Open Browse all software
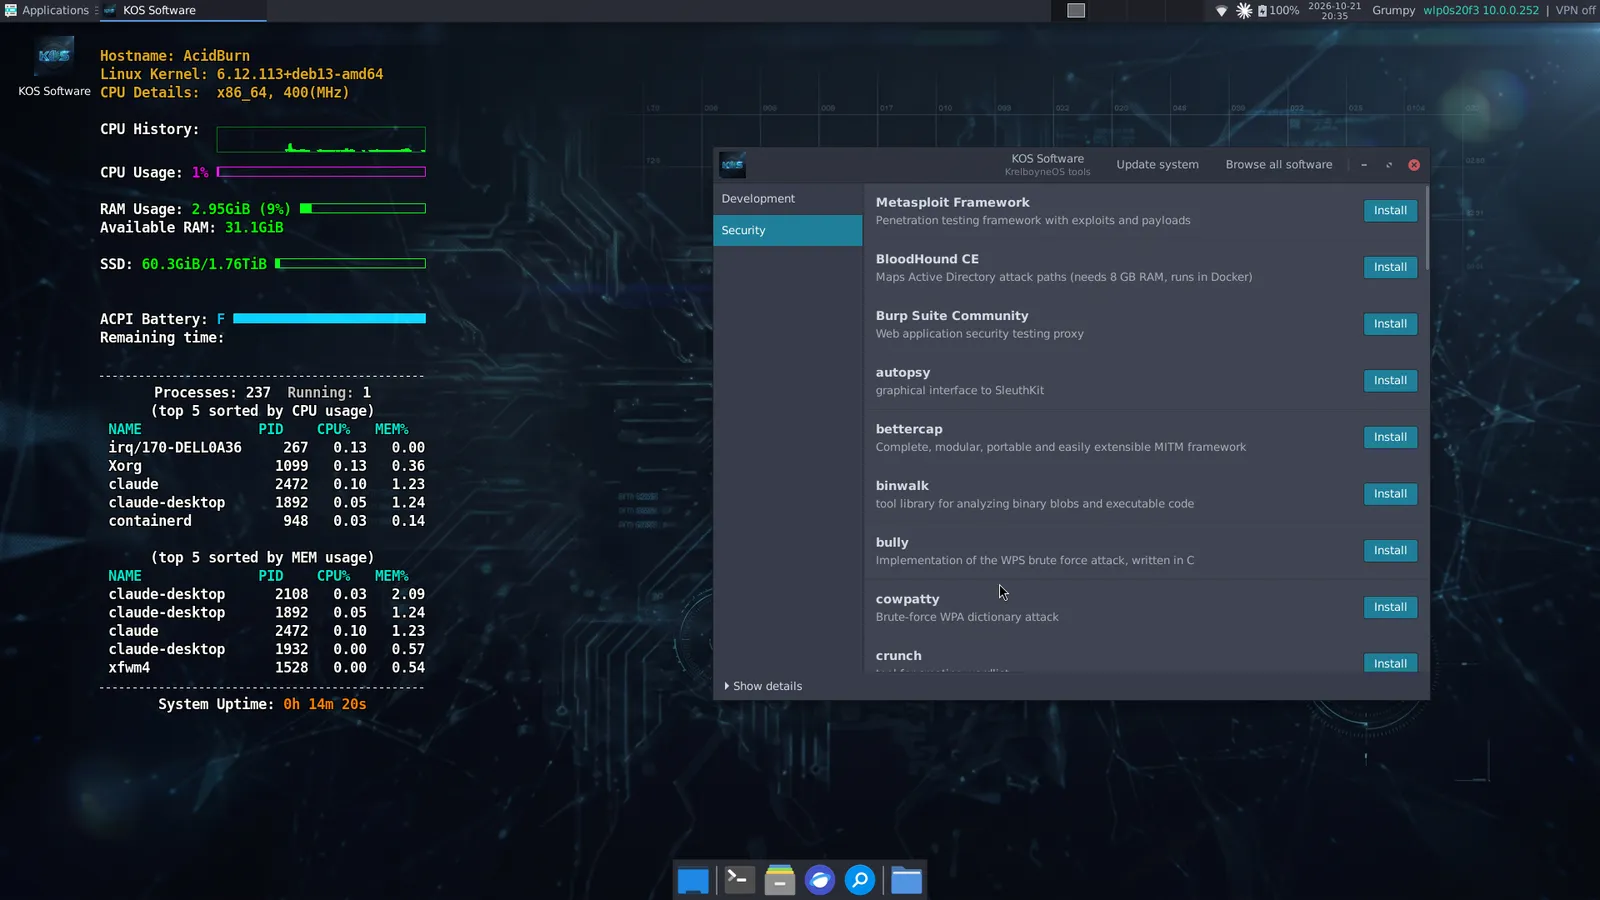 tap(1279, 165)
